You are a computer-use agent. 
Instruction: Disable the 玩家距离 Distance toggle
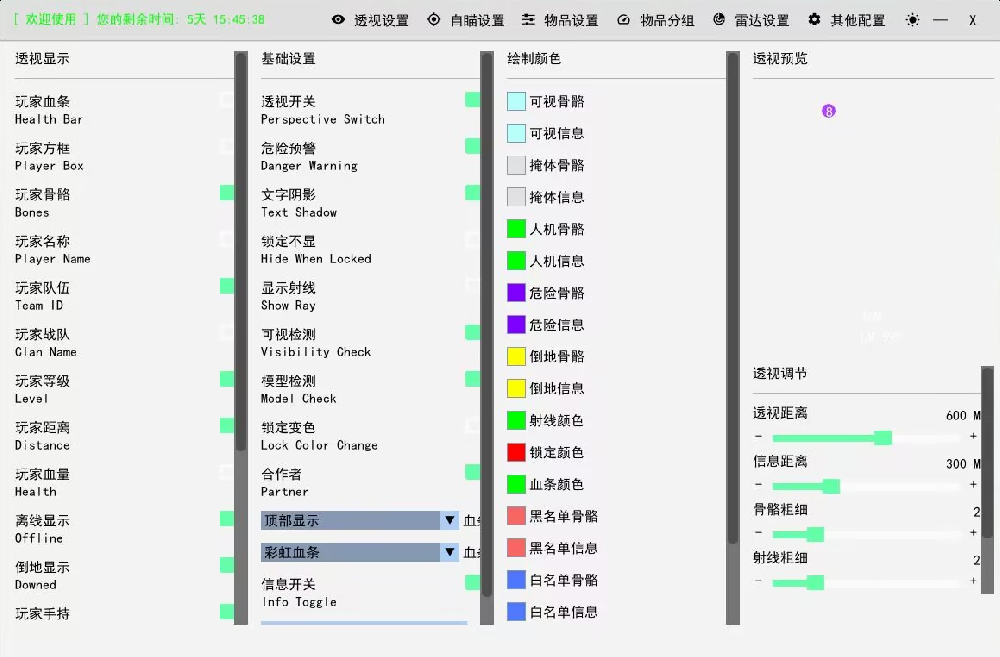227,425
